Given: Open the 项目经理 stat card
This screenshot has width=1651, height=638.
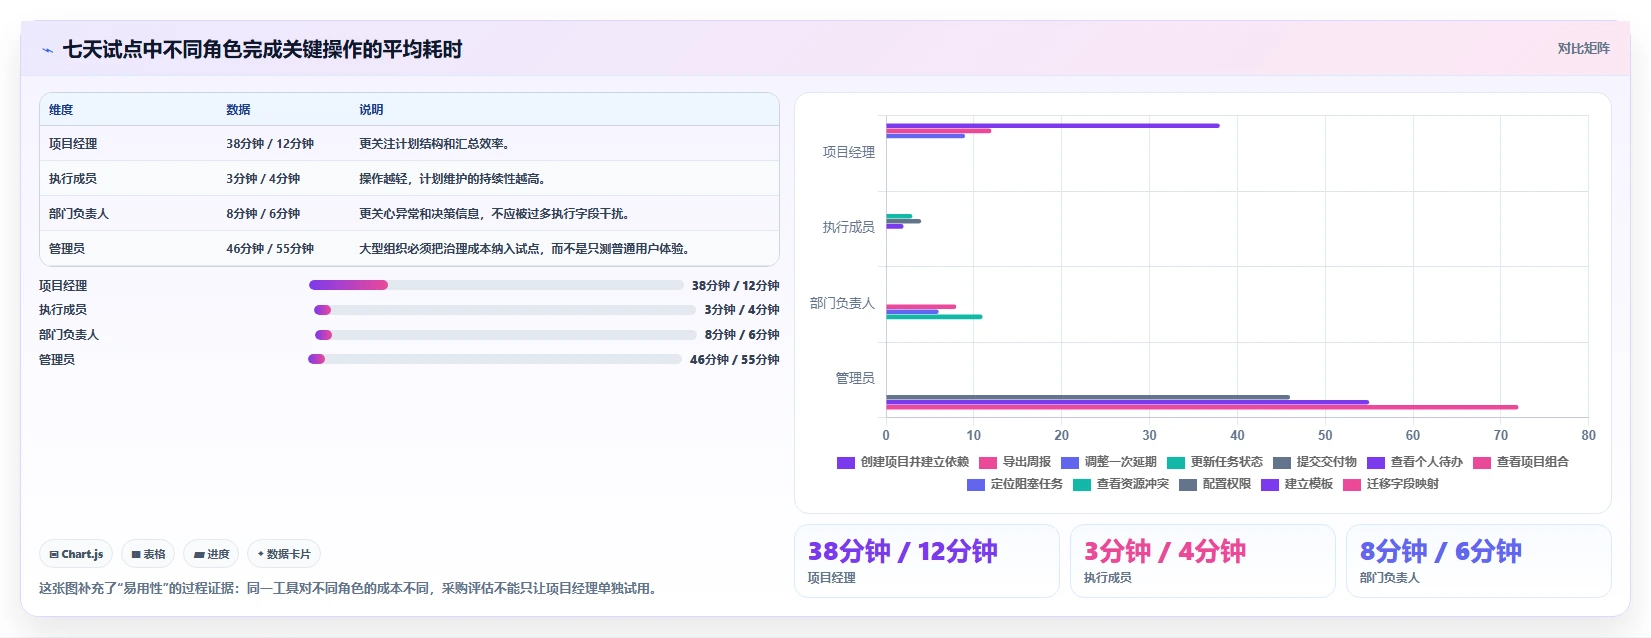Looking at the screenshot, I should point(927,561).
